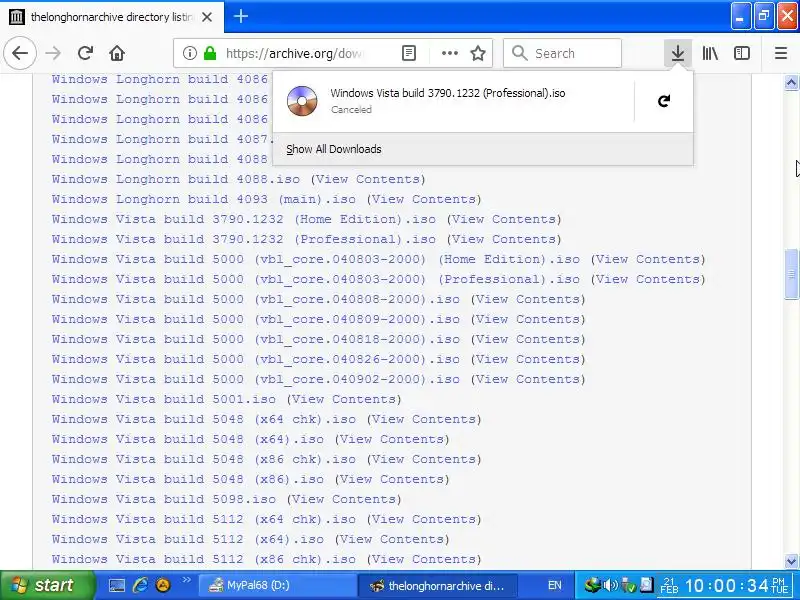800x600 pixels.
Task: Open the home page
Action: click(117, 53)
